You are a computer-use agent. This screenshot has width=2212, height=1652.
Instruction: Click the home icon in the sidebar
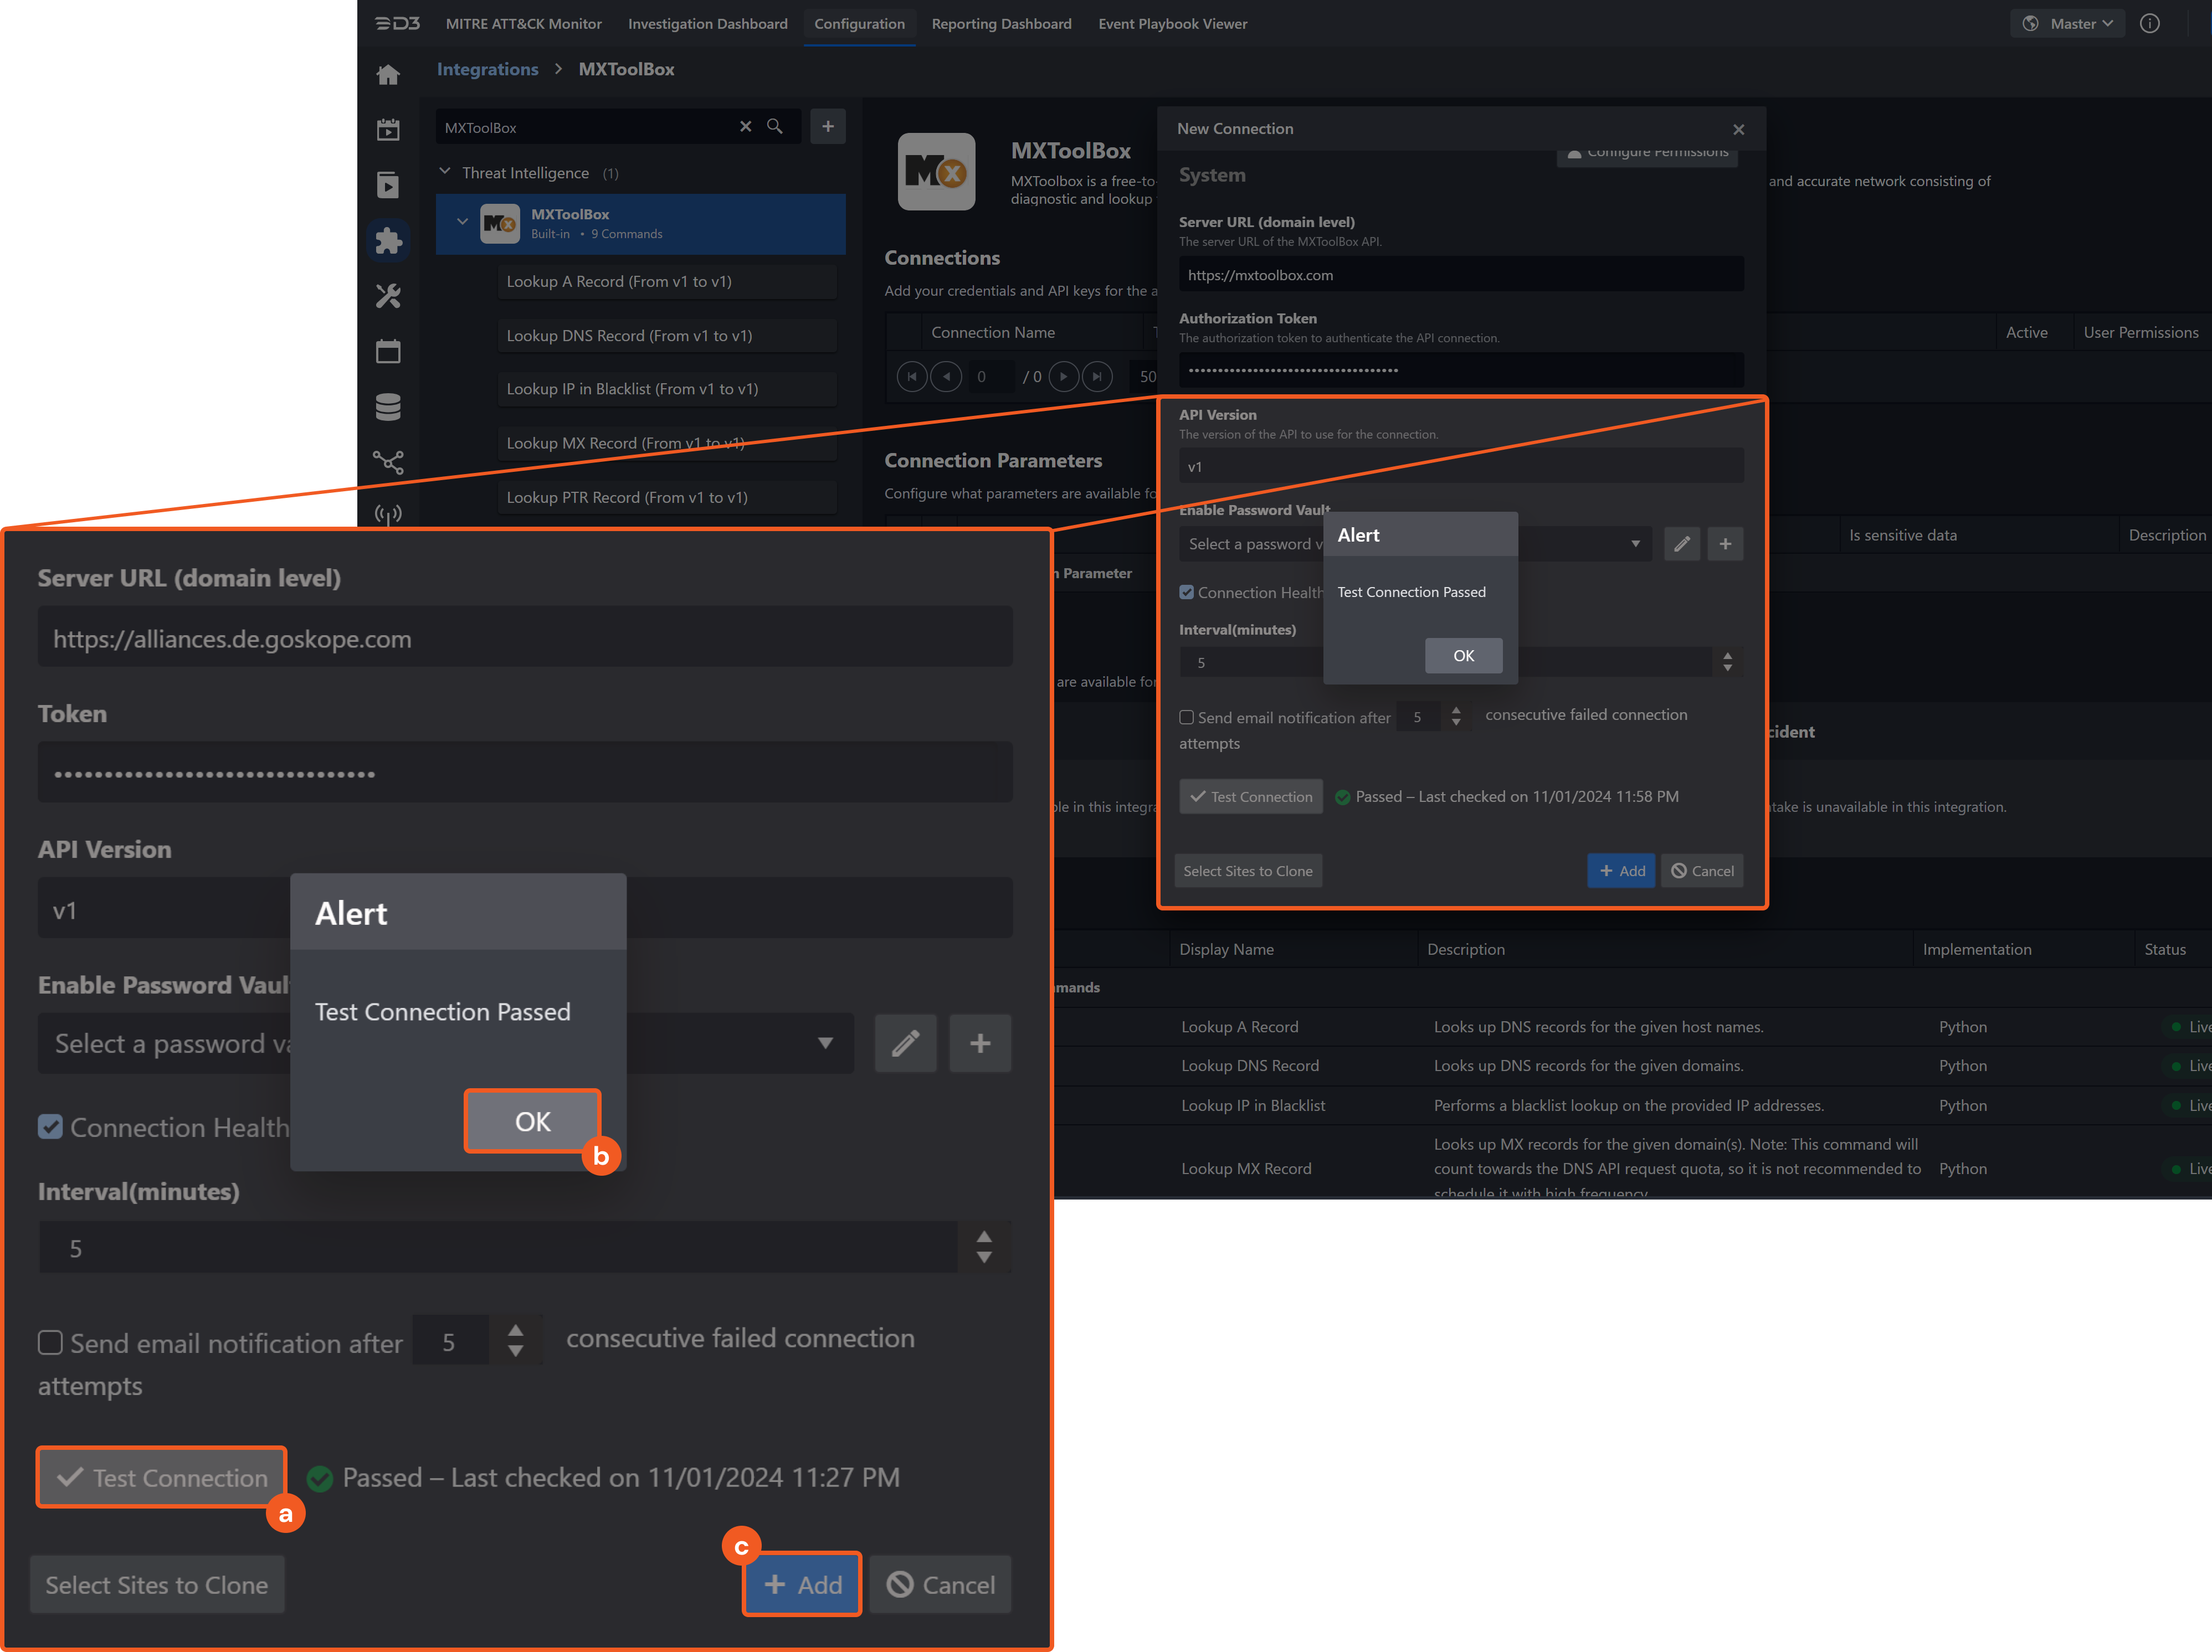coord(388,74)
